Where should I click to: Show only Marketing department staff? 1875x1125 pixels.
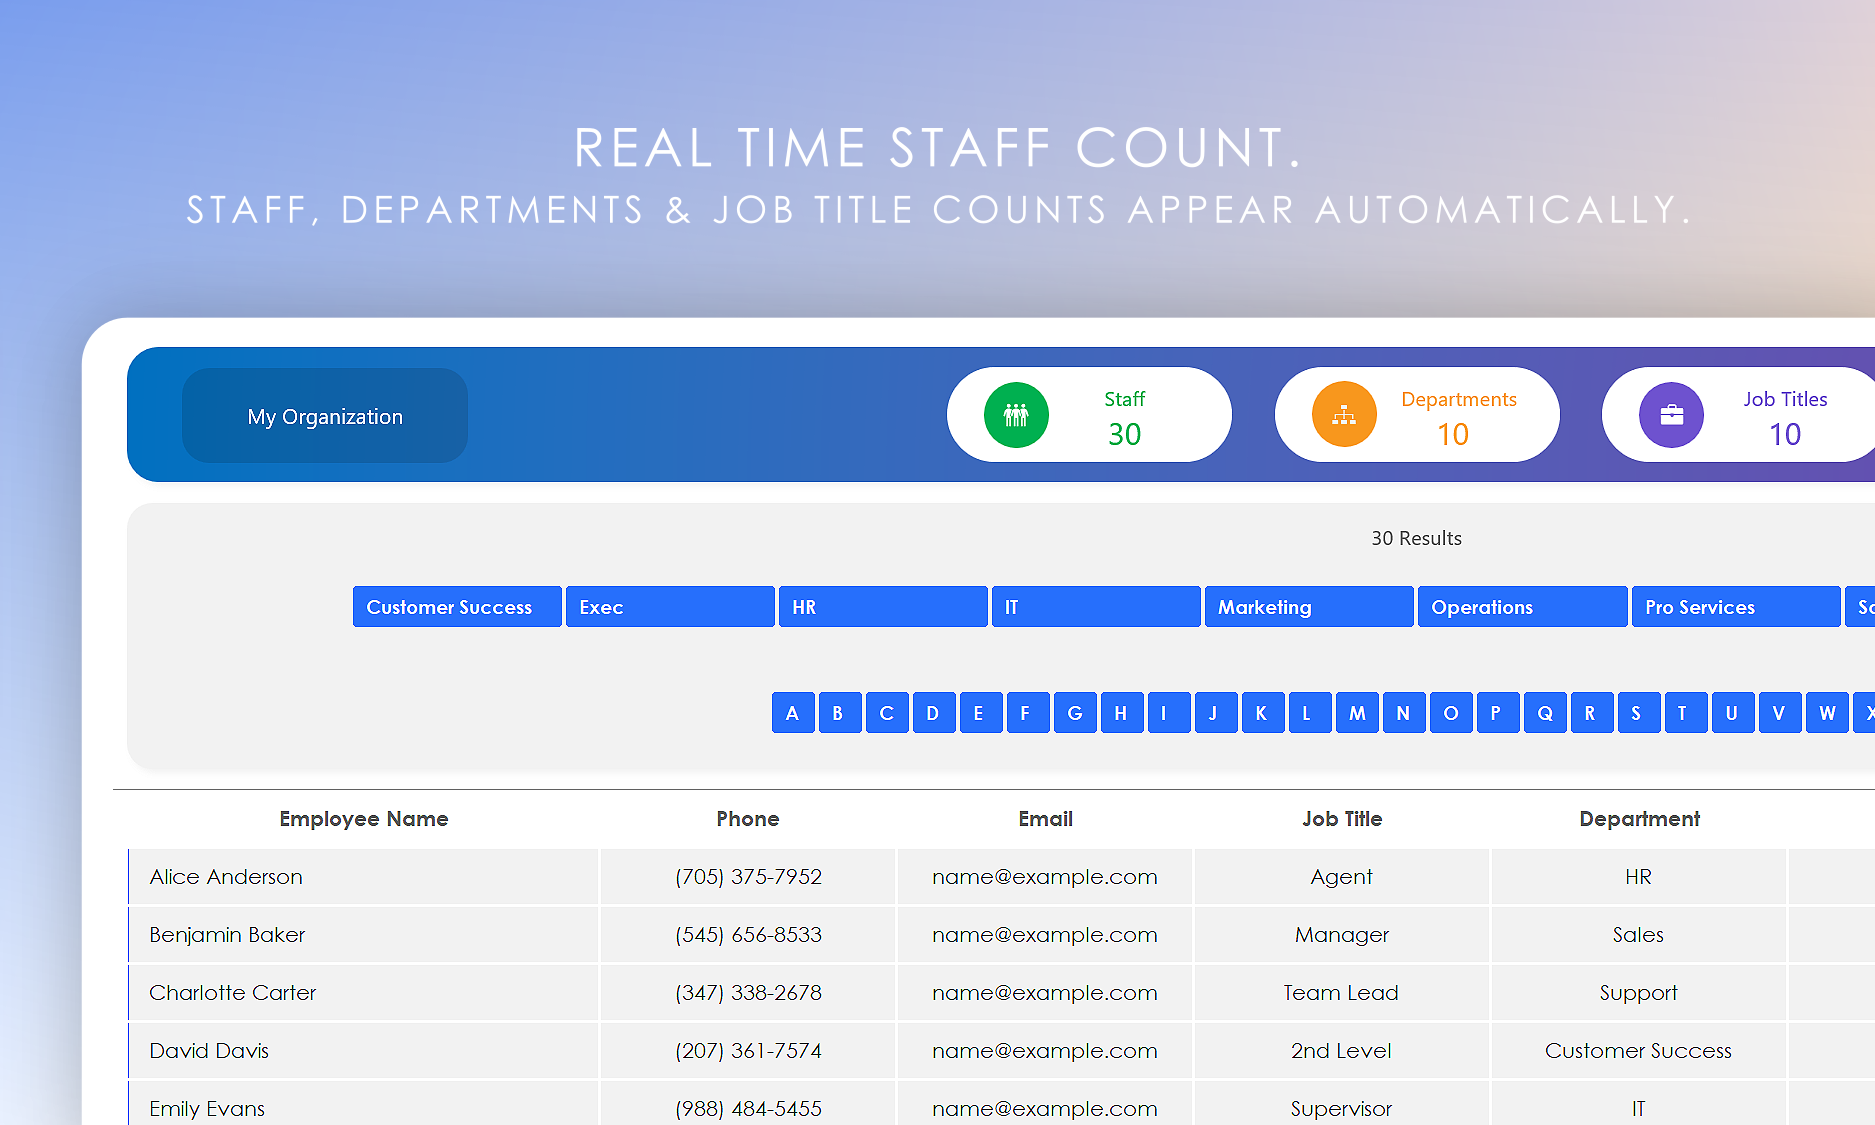pos(1309,607)
